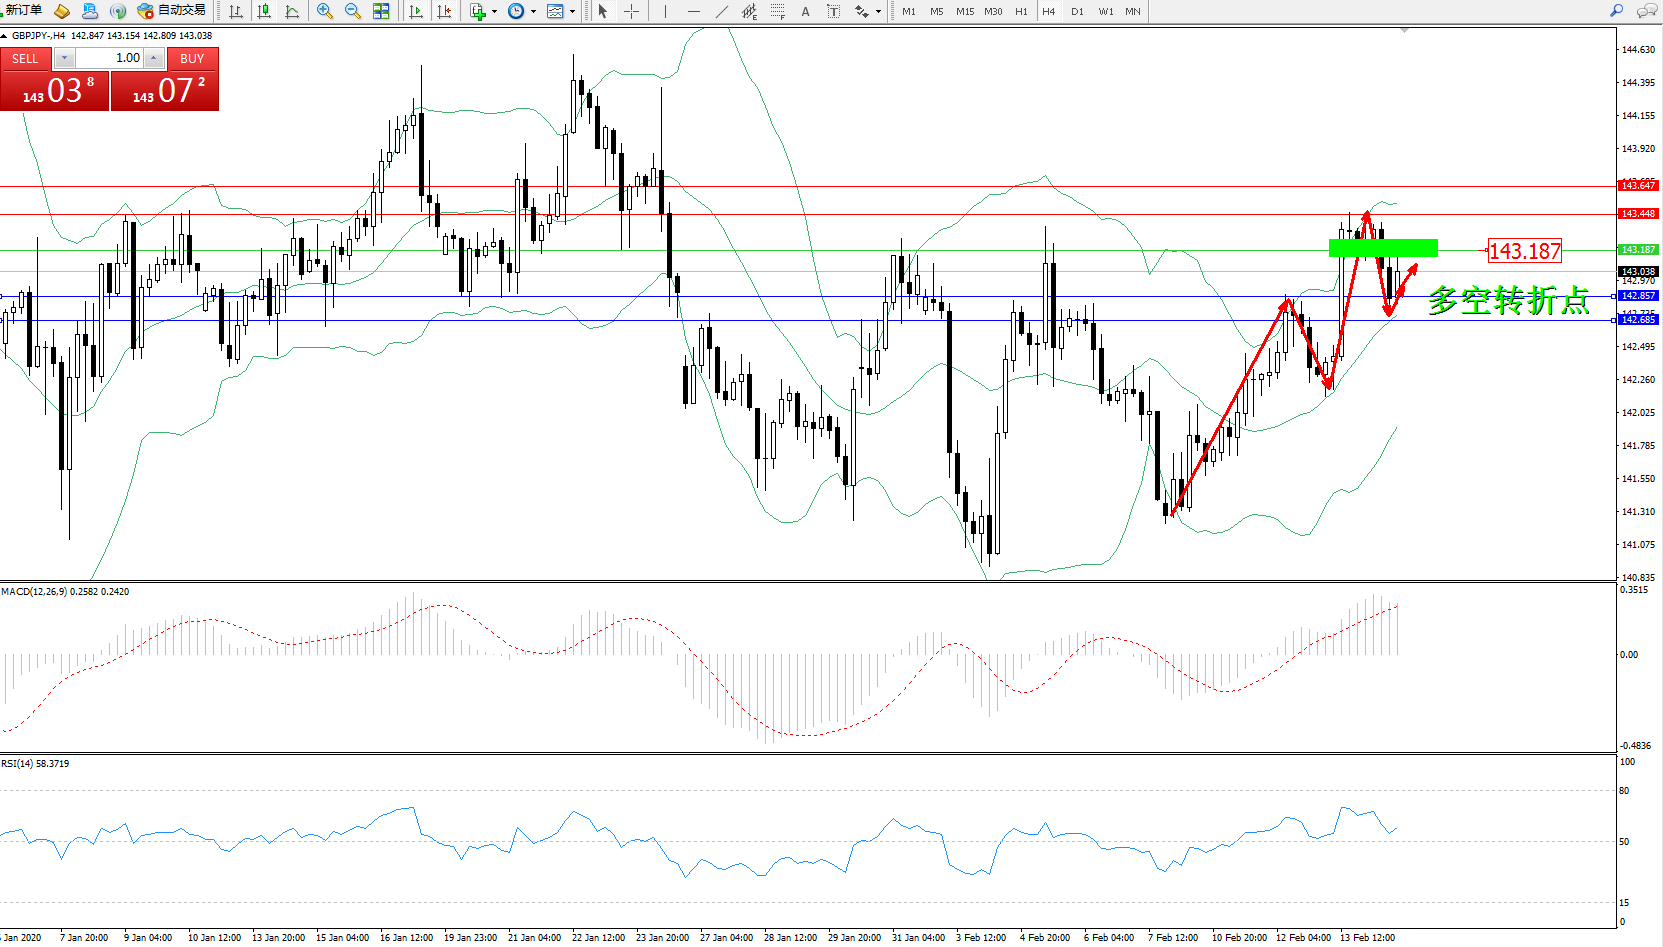
Task: Select the Crosshair cursor tool
Action: (x=632, y=11)
